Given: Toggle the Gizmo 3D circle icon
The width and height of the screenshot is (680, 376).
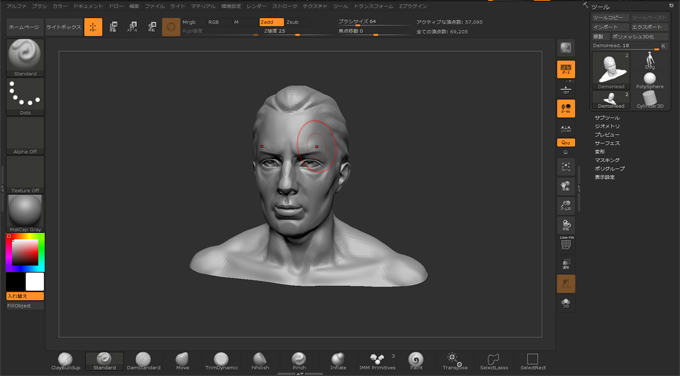Looking at the screenshot, I should (171, 27).
